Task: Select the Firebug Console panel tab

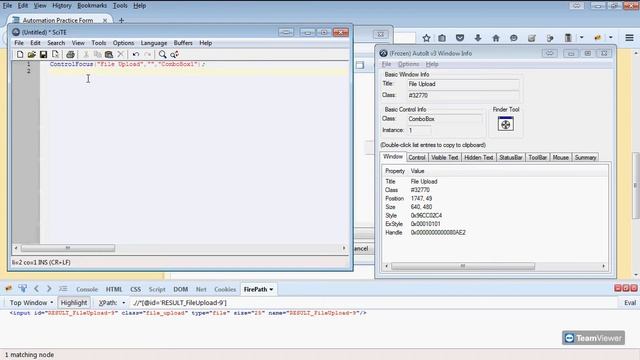Action: tap(87, 289)
